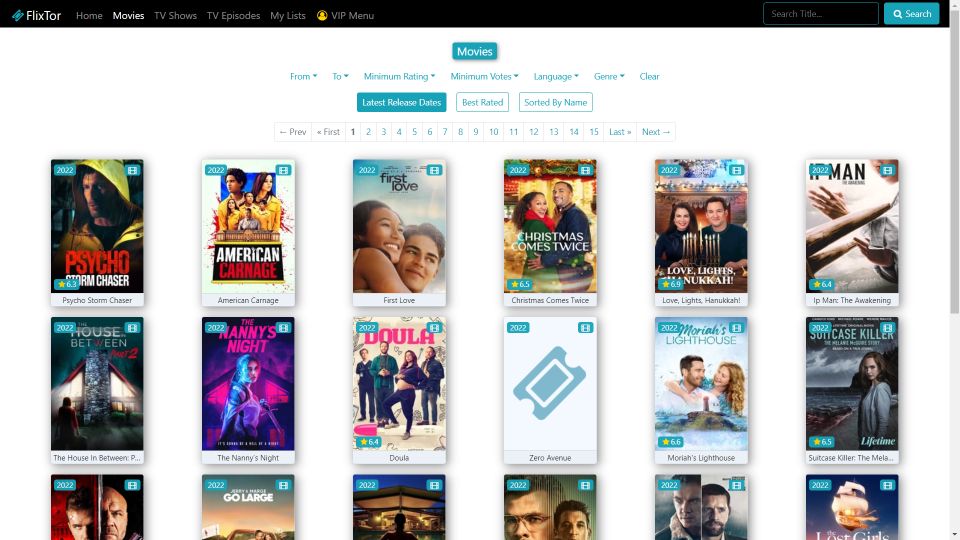Click the film icon on Doula poster
The image size is (960, 540).
point(434,328)
